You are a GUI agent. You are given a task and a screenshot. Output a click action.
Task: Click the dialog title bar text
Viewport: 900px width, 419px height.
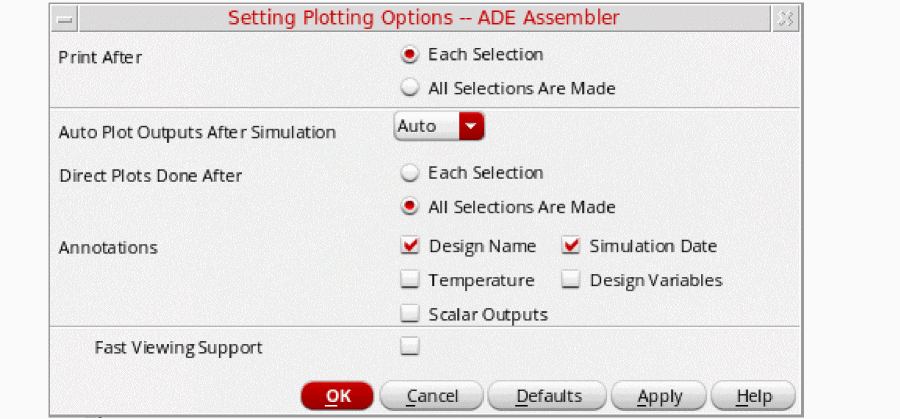click(x=423, y=18)
